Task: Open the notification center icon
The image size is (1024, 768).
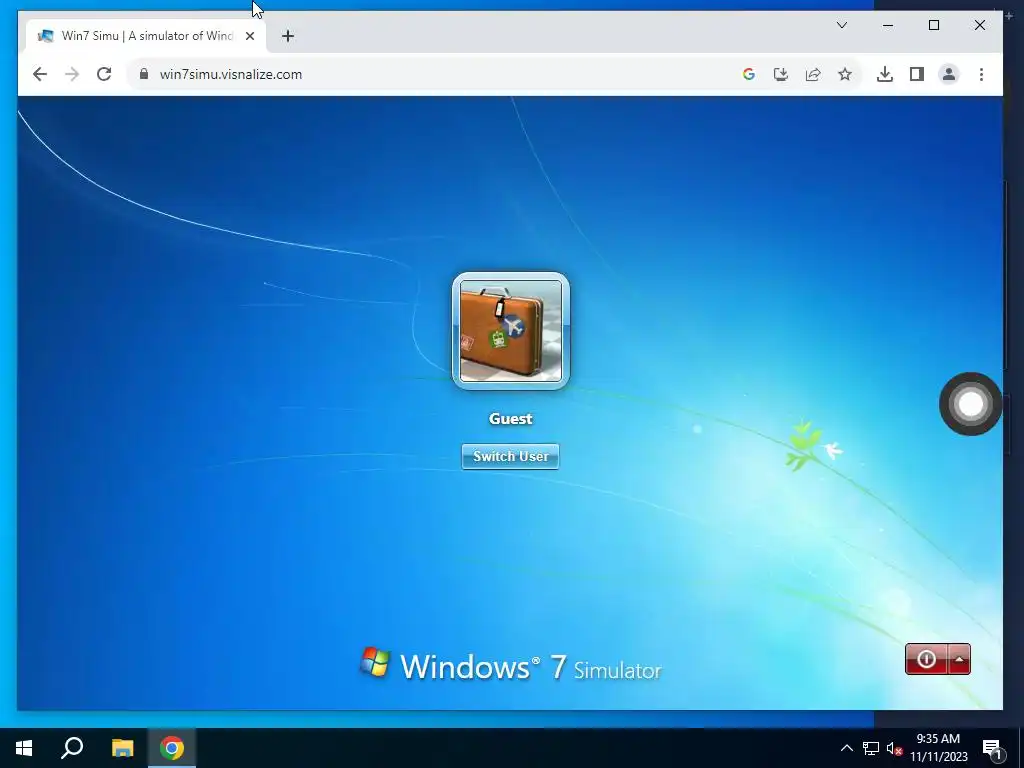Action: click(x=992, y=750)
